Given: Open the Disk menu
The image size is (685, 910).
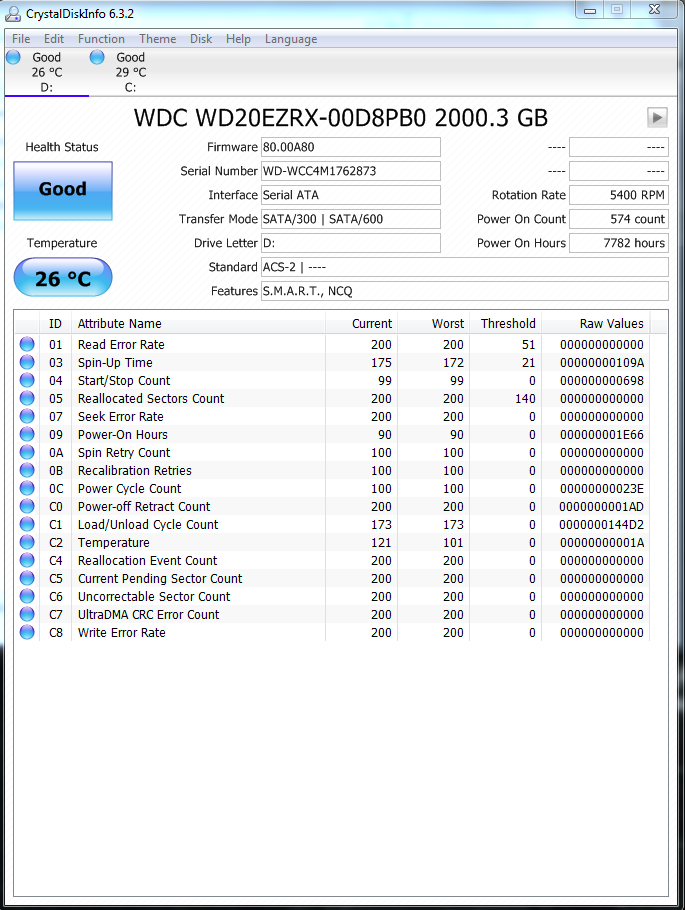Looking at the screenshot, I should [x=201, y=39].
